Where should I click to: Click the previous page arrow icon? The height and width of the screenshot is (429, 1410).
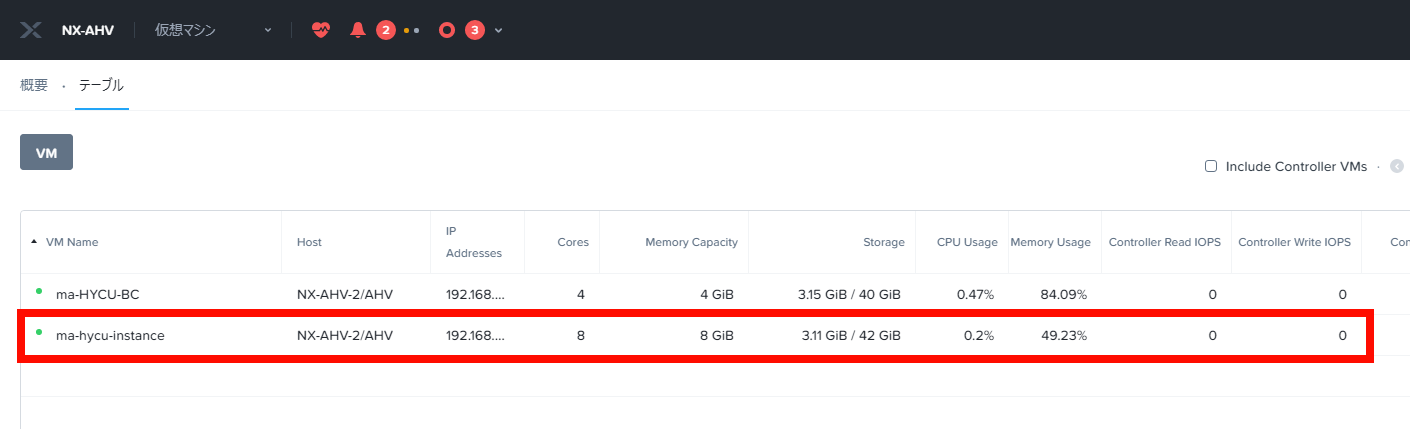tap(1397, 167)
